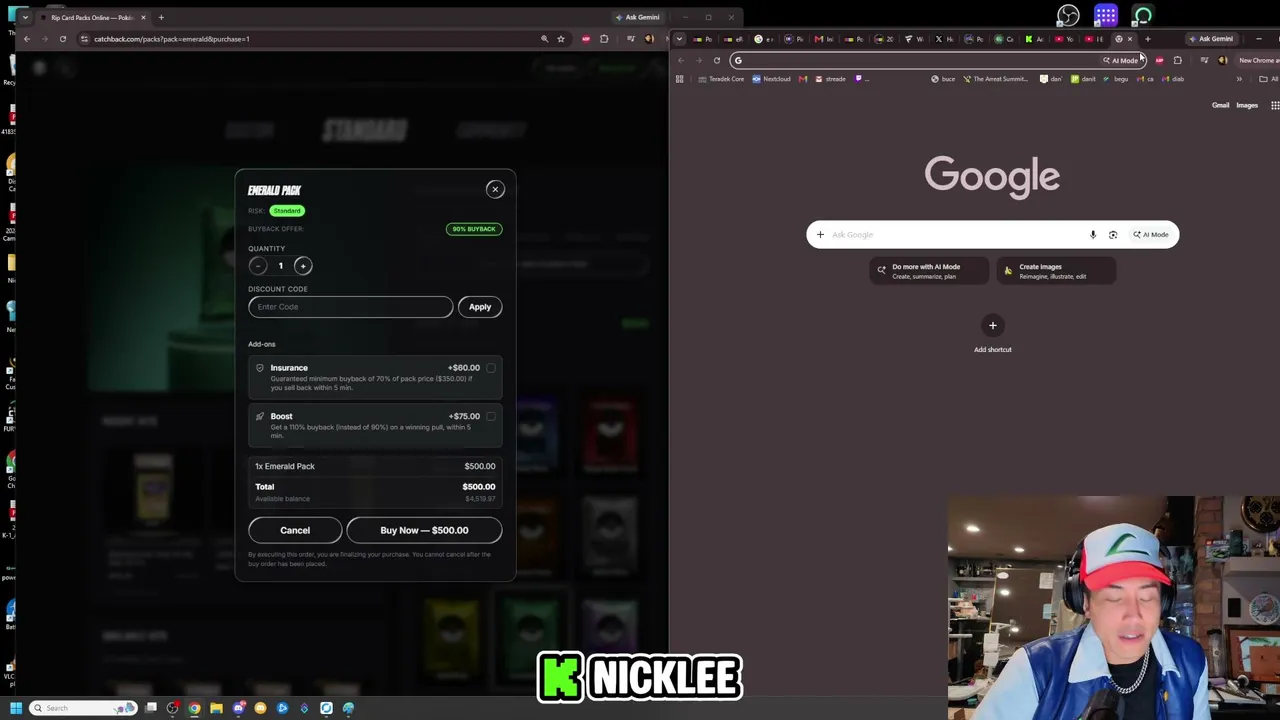Click Ask Gemini in the Google window
Screen dimensions: 1280x720
1212,39
